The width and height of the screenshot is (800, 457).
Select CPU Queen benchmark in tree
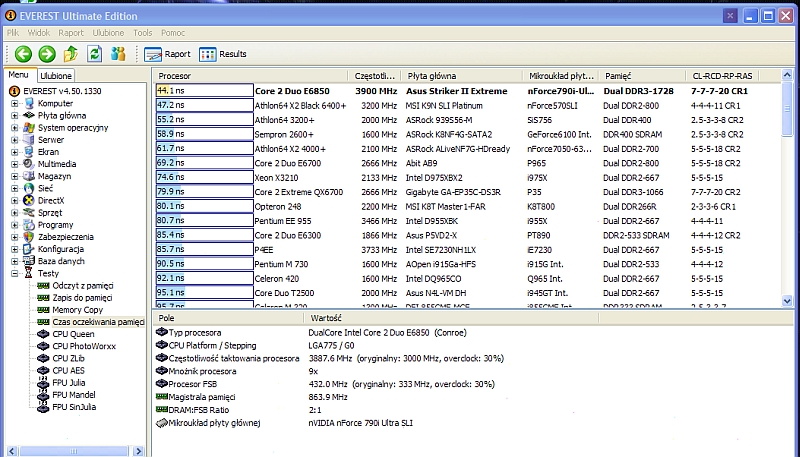click(x=72, y=334)
